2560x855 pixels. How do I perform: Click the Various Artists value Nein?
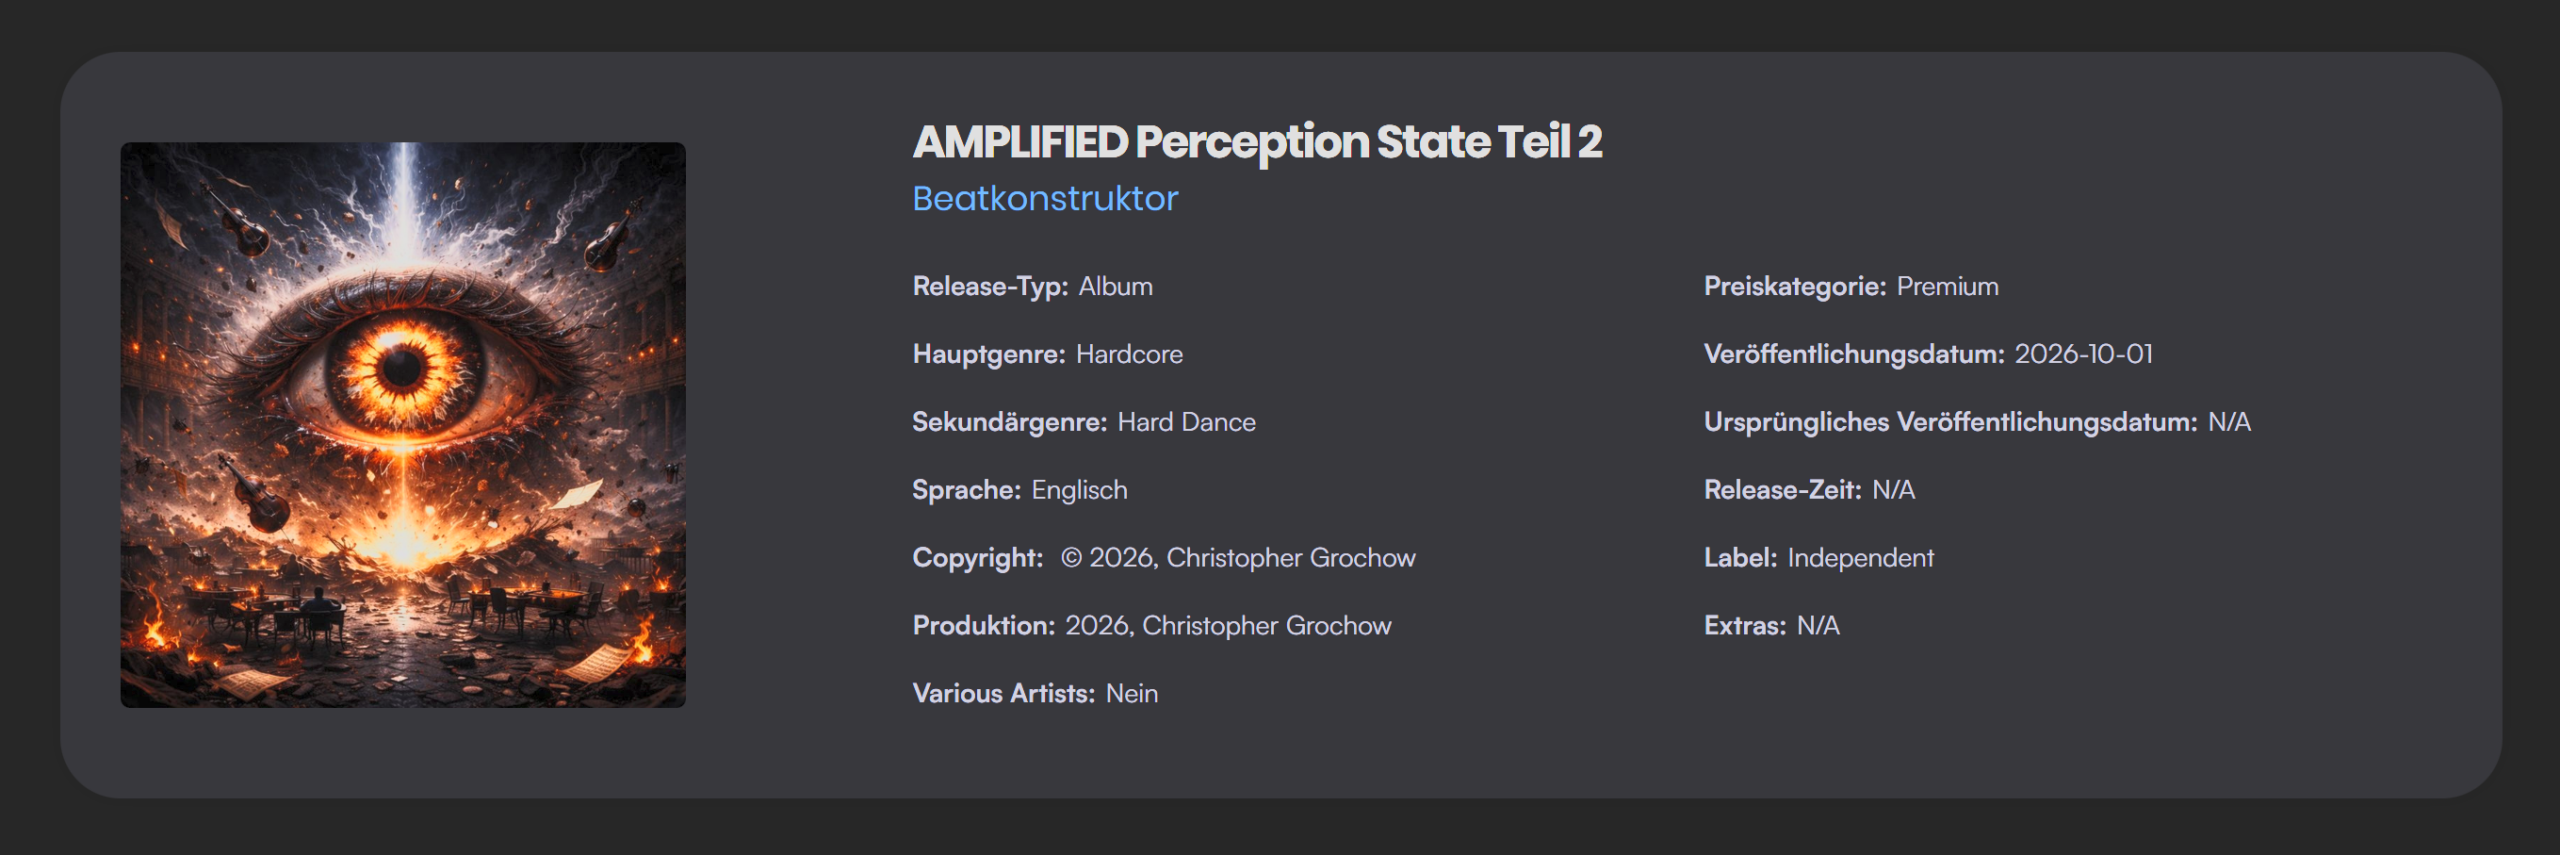[x=1131, y=694]
